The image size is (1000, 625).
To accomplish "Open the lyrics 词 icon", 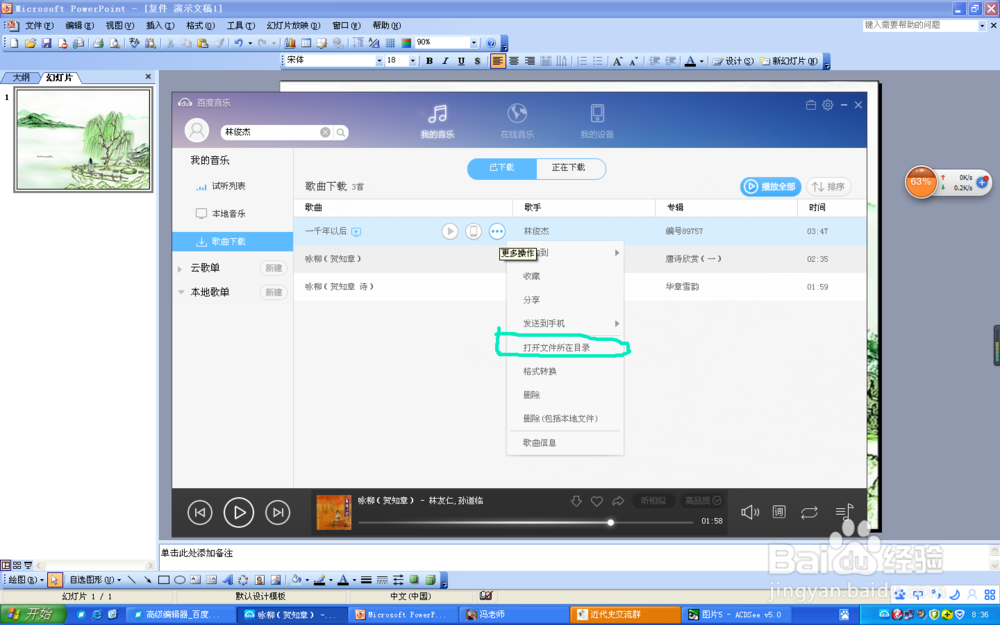I will (x=779, y=512).
